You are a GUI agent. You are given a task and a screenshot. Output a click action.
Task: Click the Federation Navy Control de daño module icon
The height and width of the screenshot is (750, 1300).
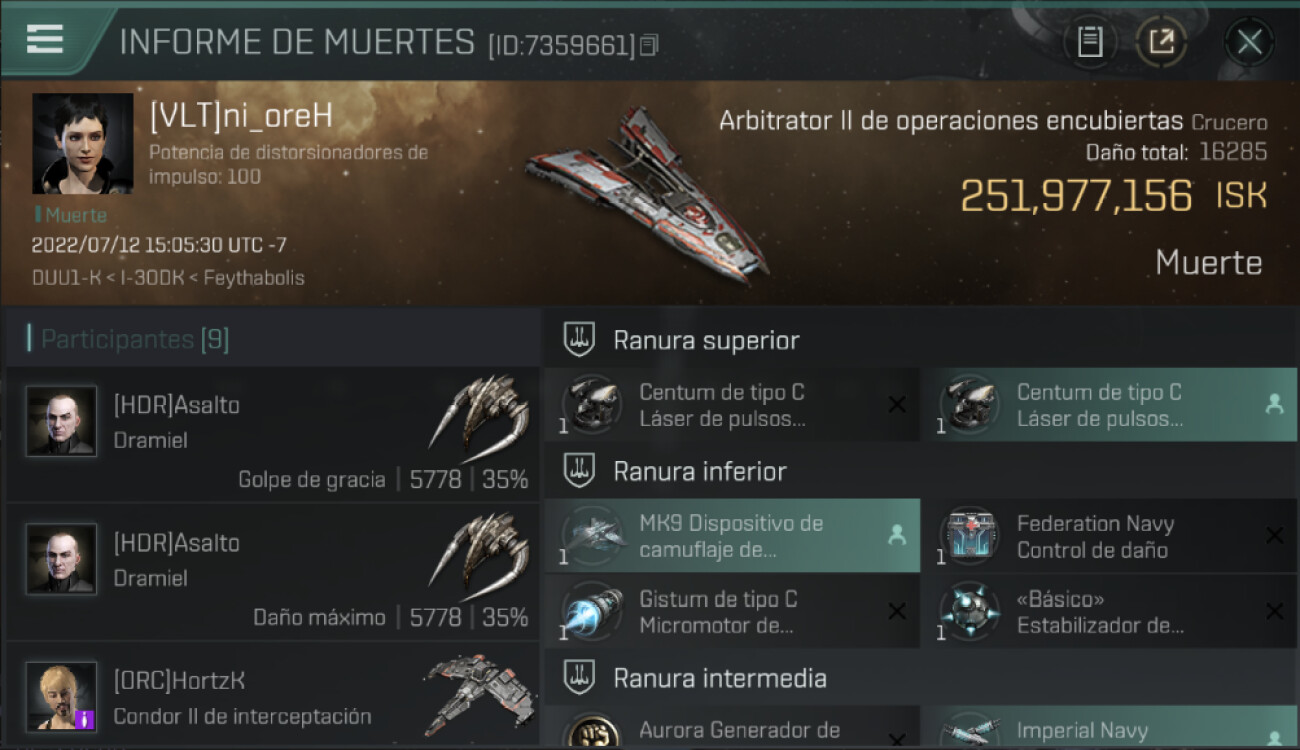(x=969, y=536)
